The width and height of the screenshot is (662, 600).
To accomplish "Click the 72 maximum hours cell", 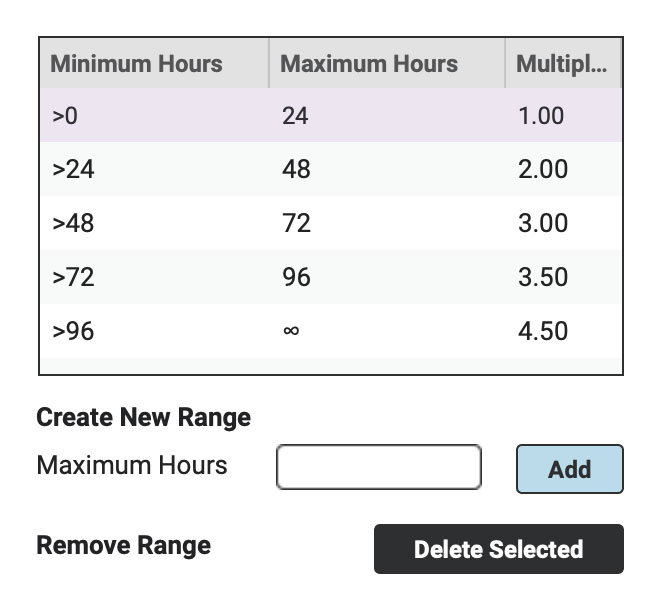I will pyautogui.click(x=387, y=223).
